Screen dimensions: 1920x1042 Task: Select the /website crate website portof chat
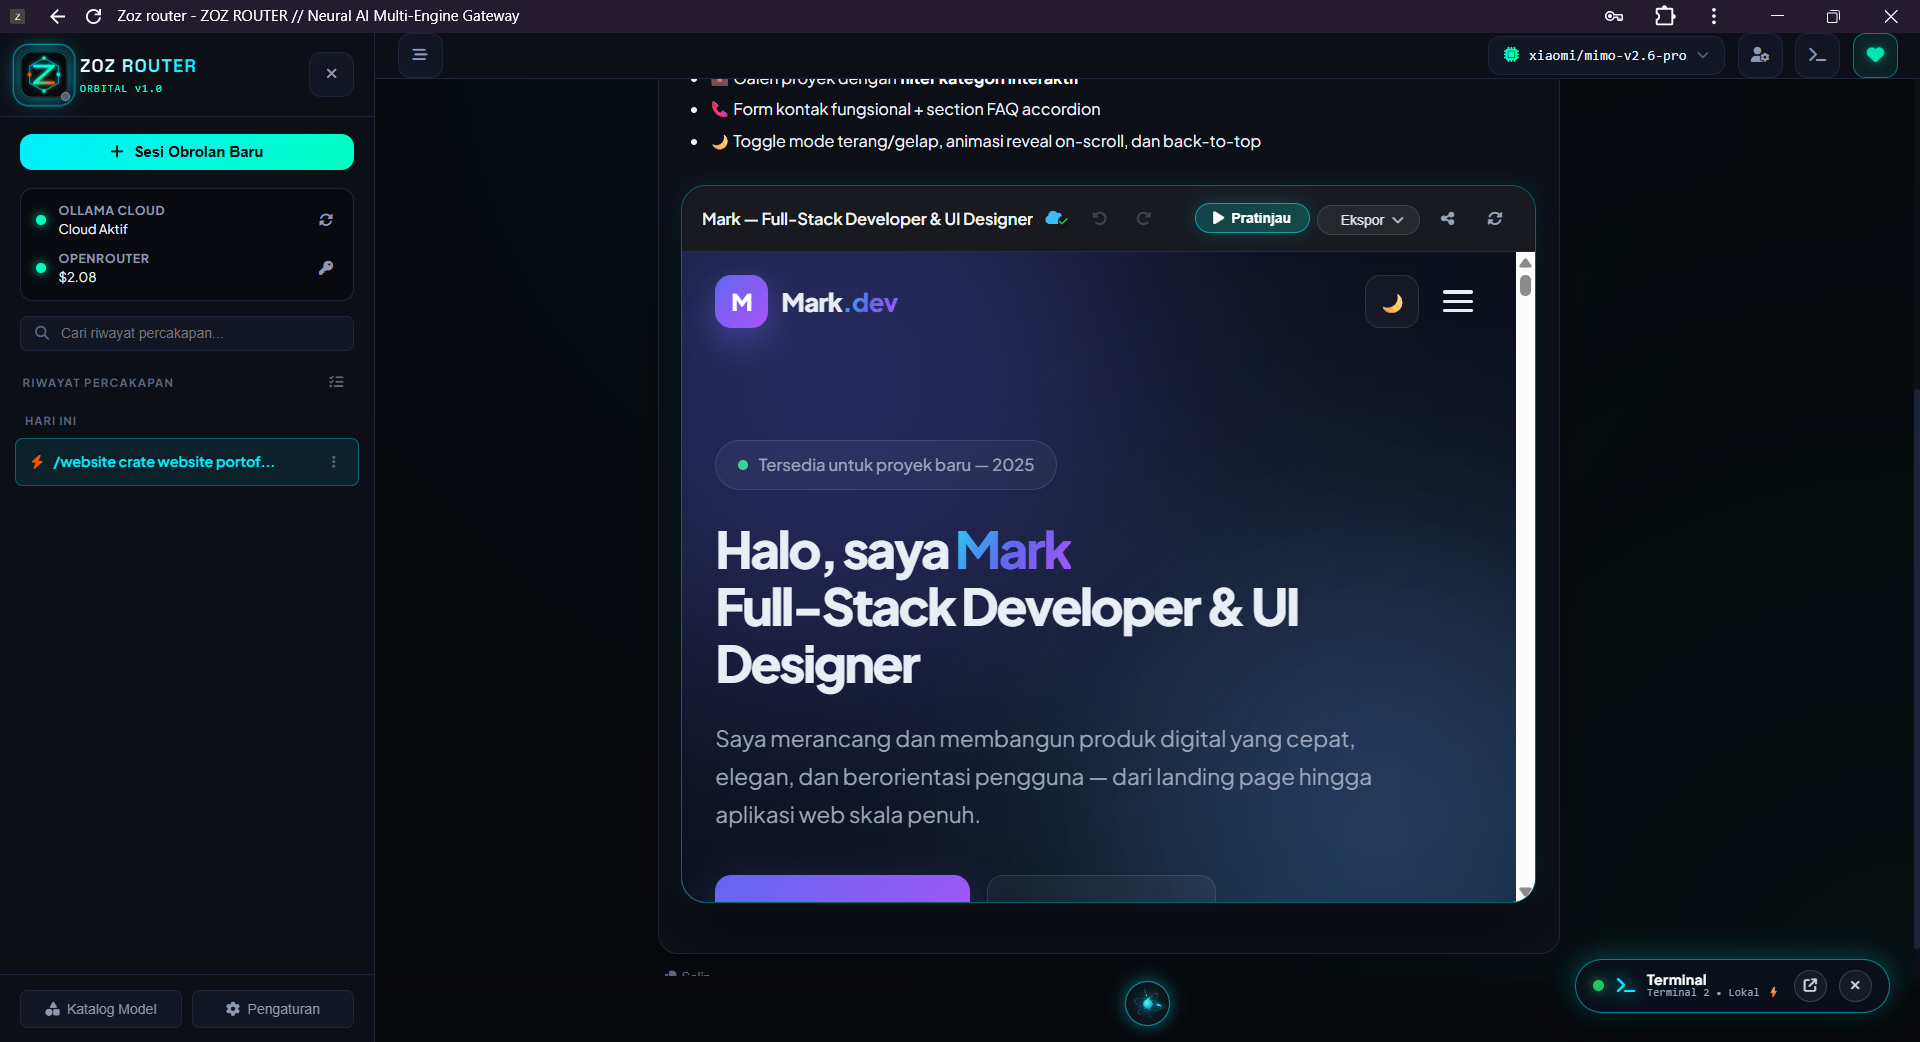pos(187,462)
